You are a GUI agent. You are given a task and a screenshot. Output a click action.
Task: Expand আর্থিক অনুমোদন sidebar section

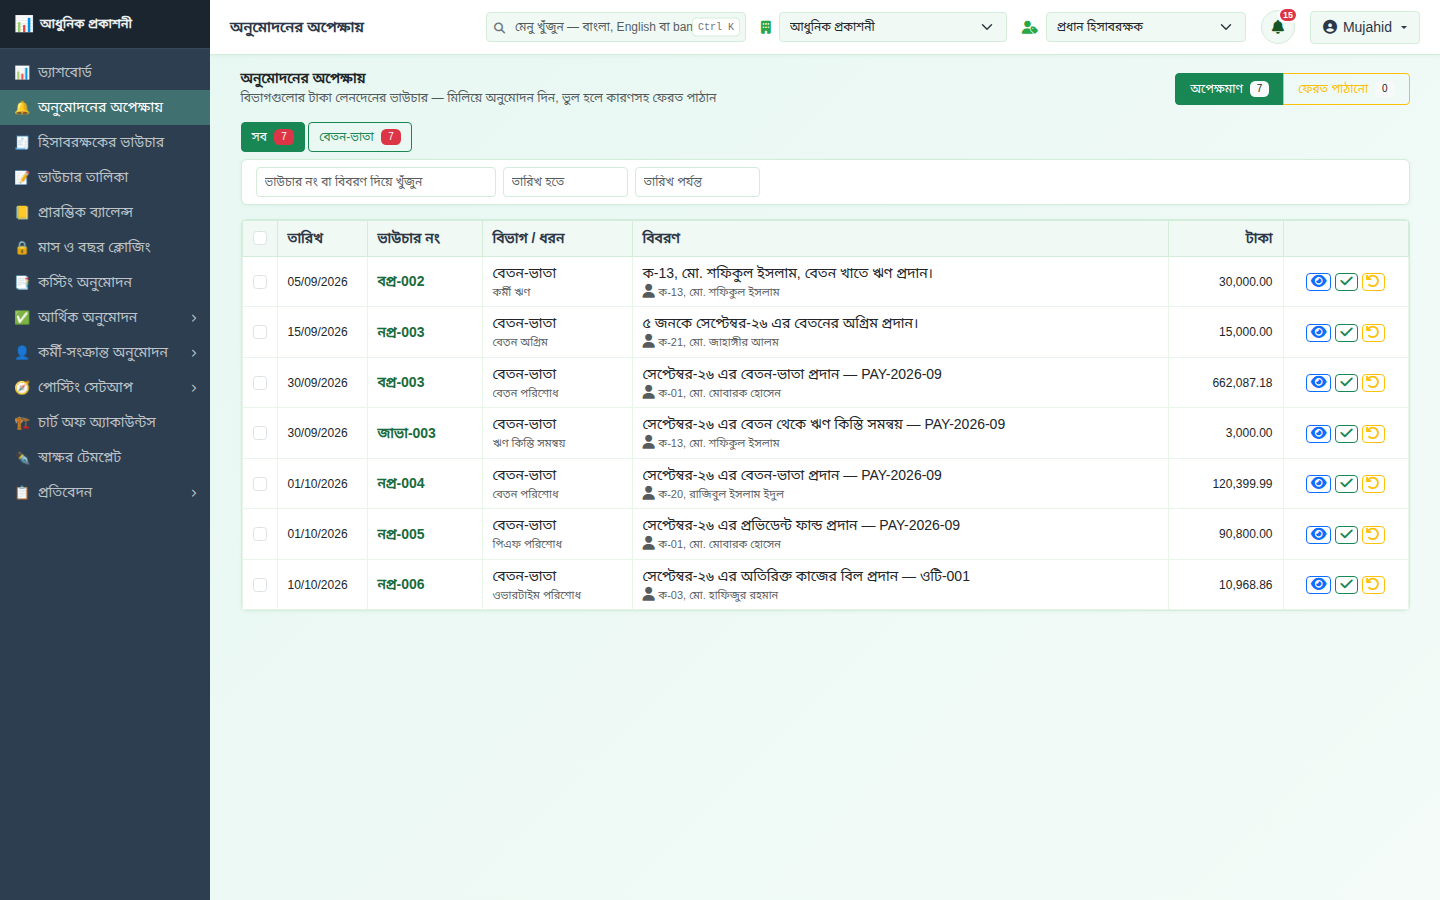click(x=105, y=317)
